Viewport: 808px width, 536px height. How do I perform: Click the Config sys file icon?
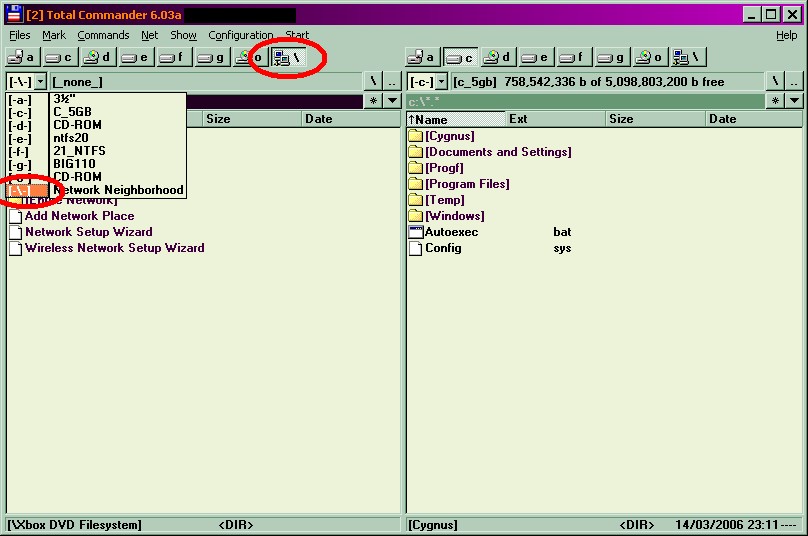415,248
